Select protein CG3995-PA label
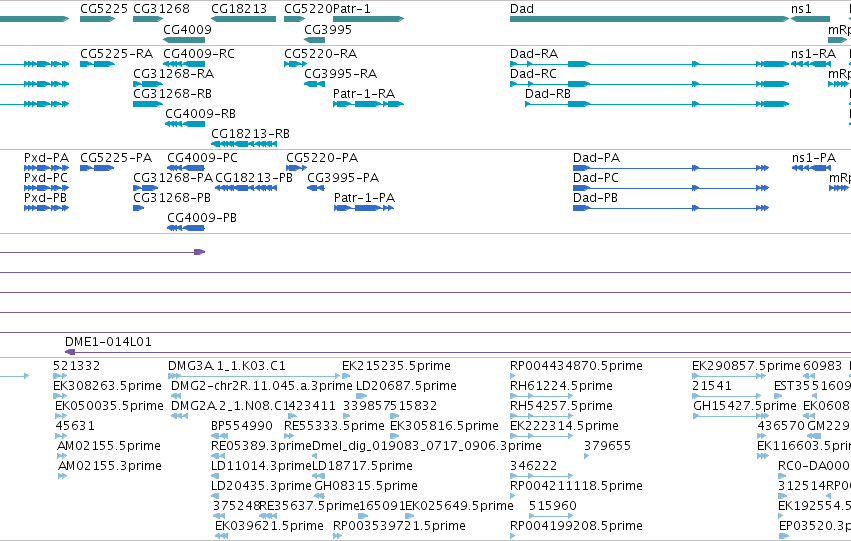 [343, 178]
